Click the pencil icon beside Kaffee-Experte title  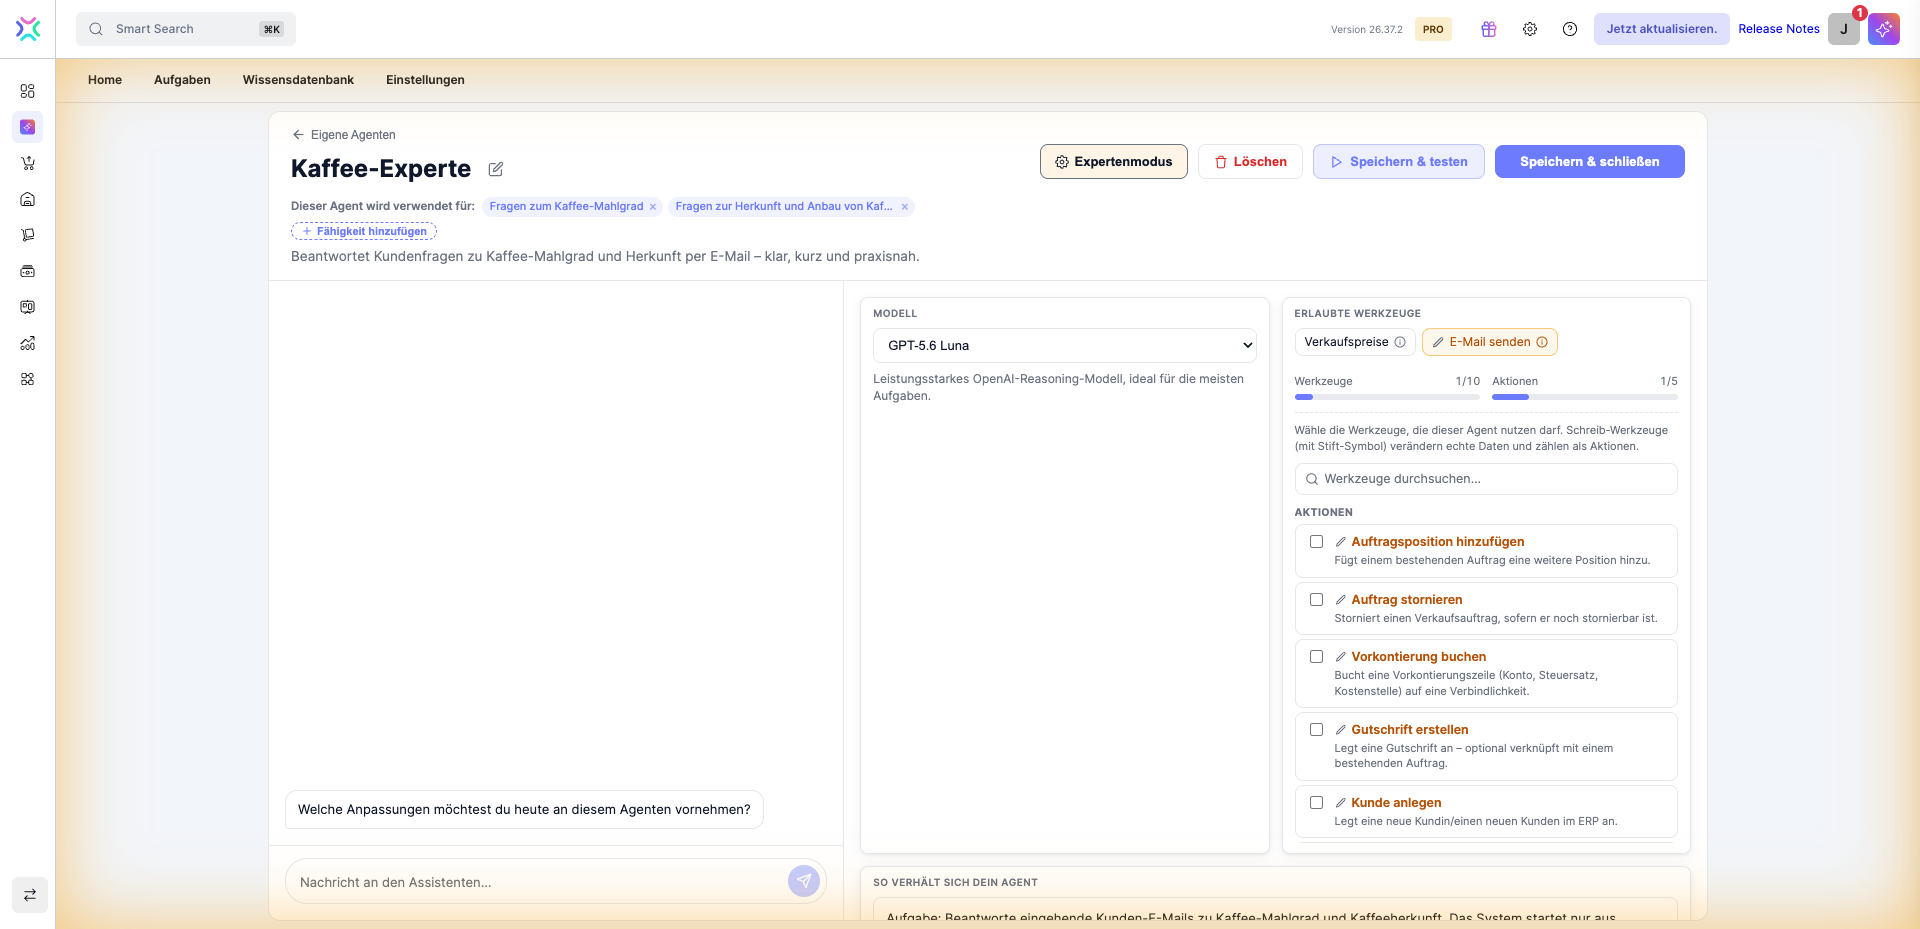click(x=495, y=169)
